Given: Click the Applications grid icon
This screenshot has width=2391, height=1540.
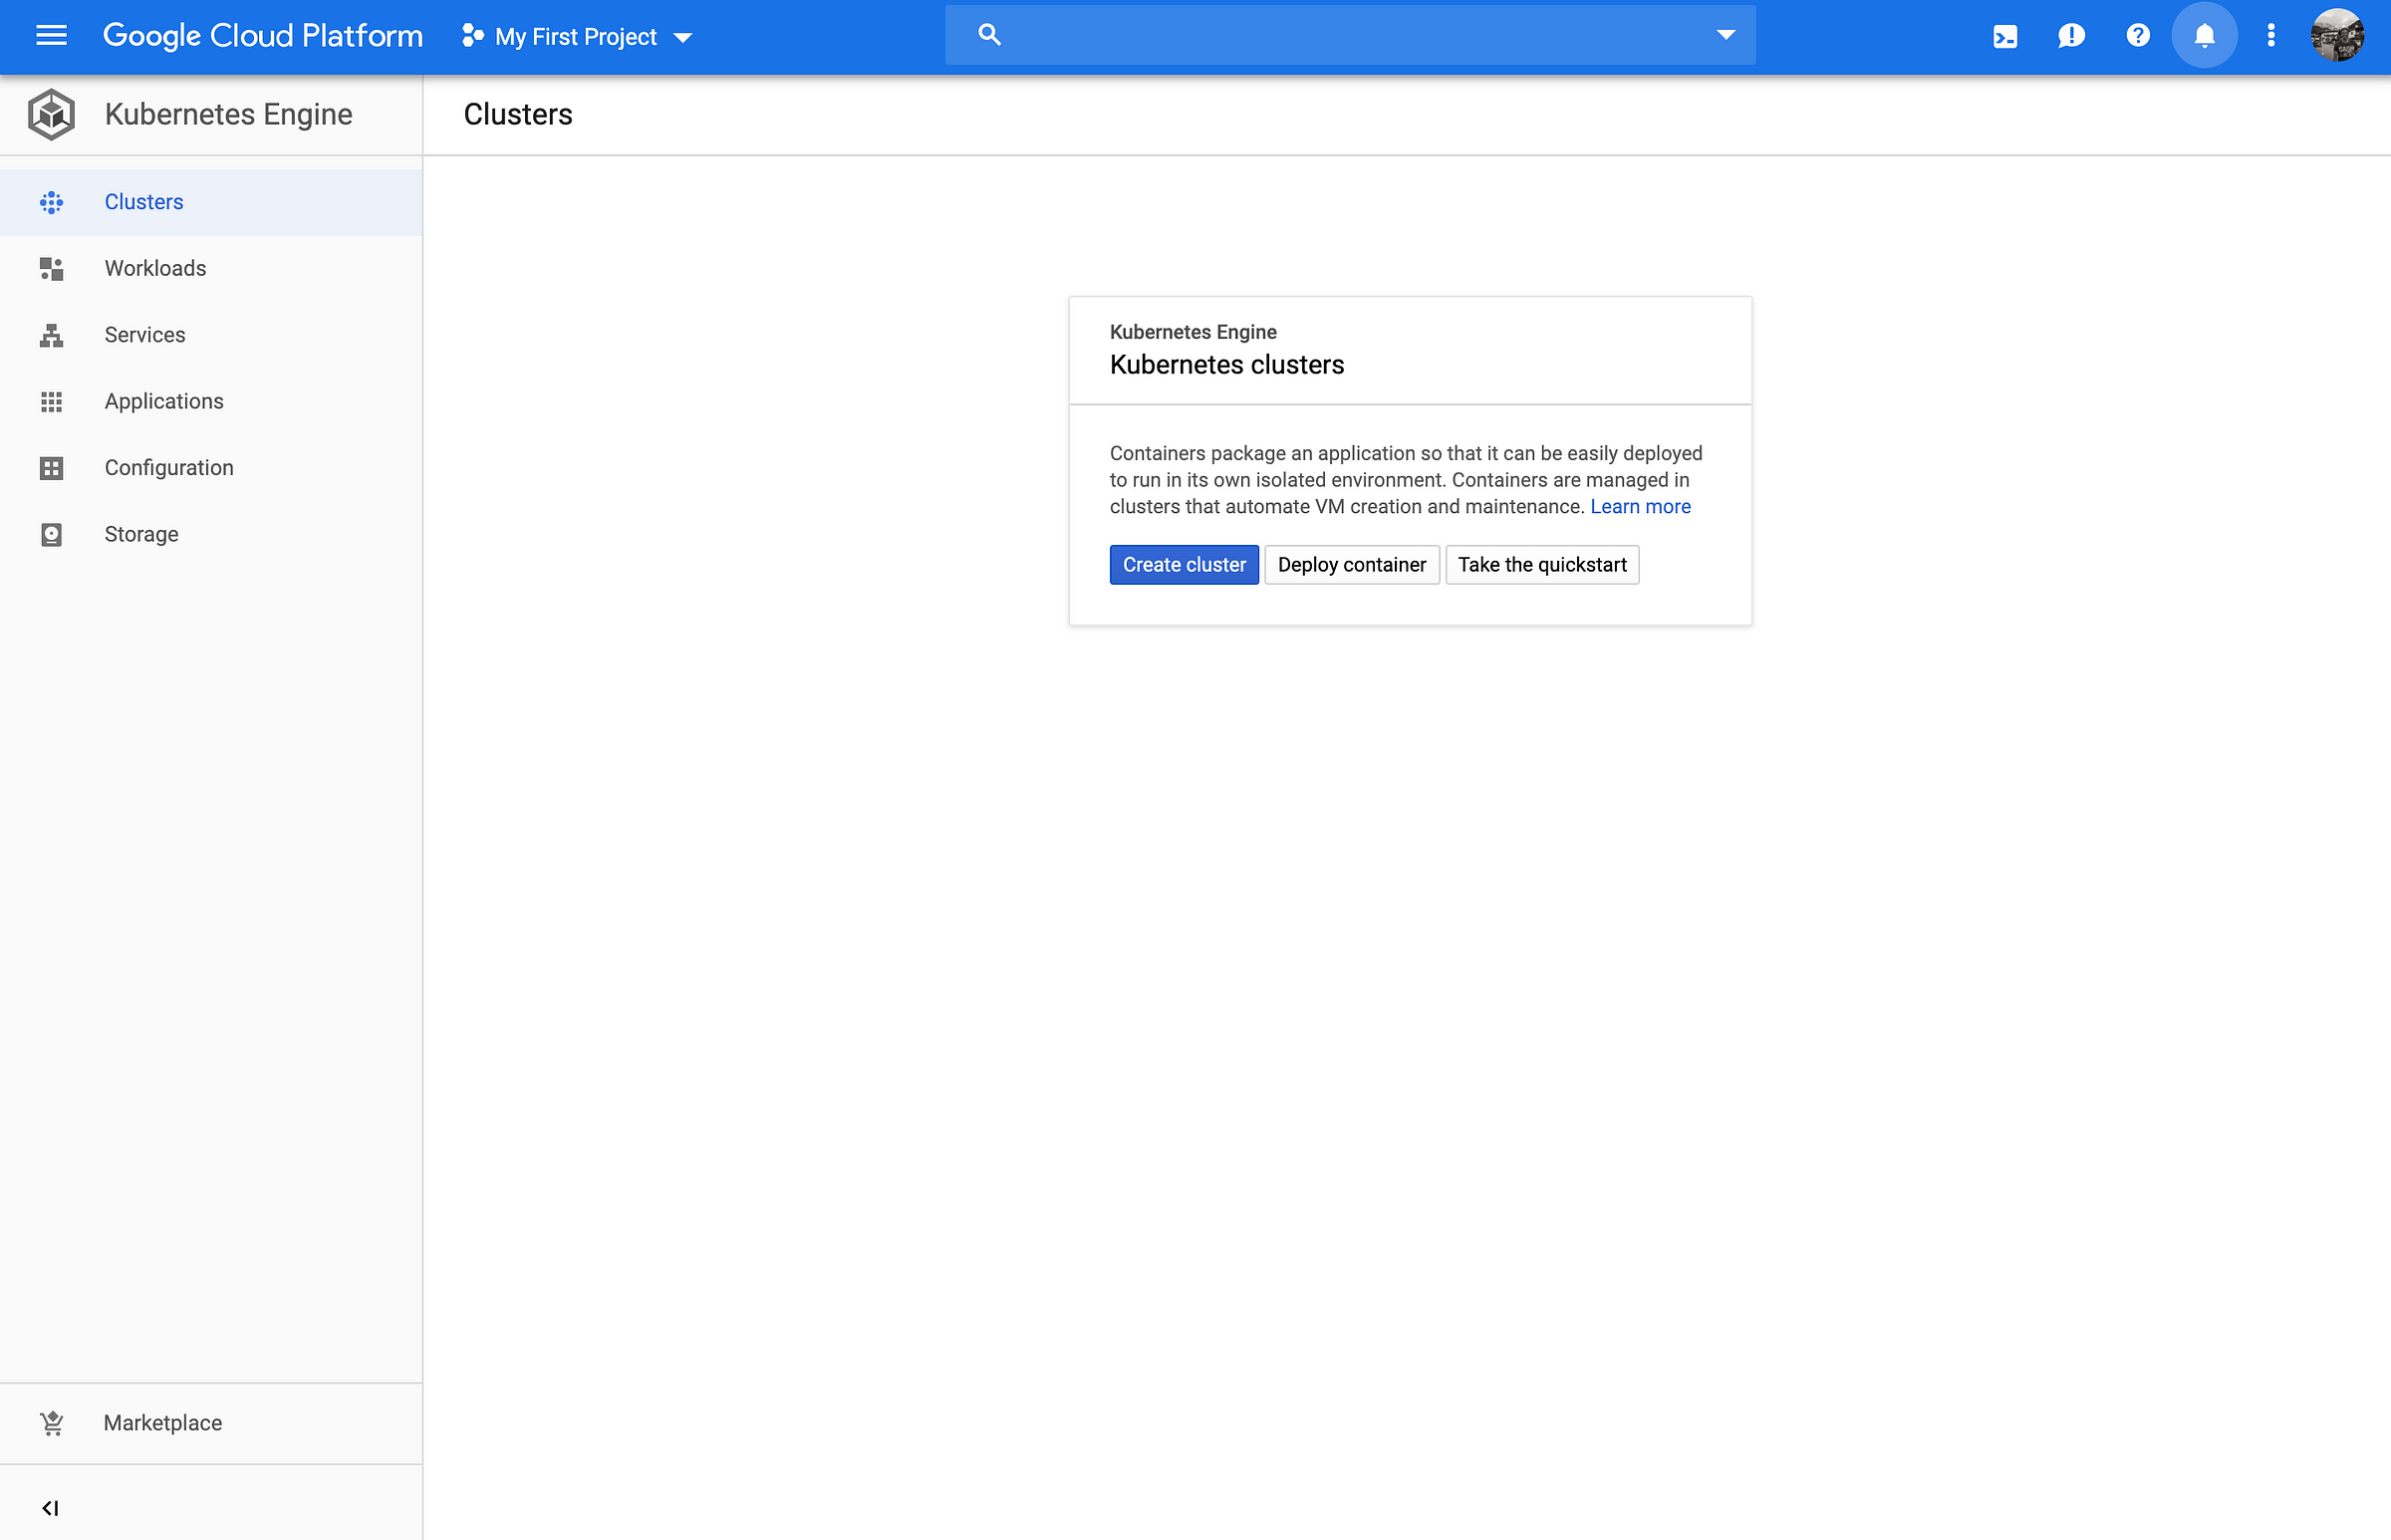Looking at the screenshot, I should coord(51,401).
